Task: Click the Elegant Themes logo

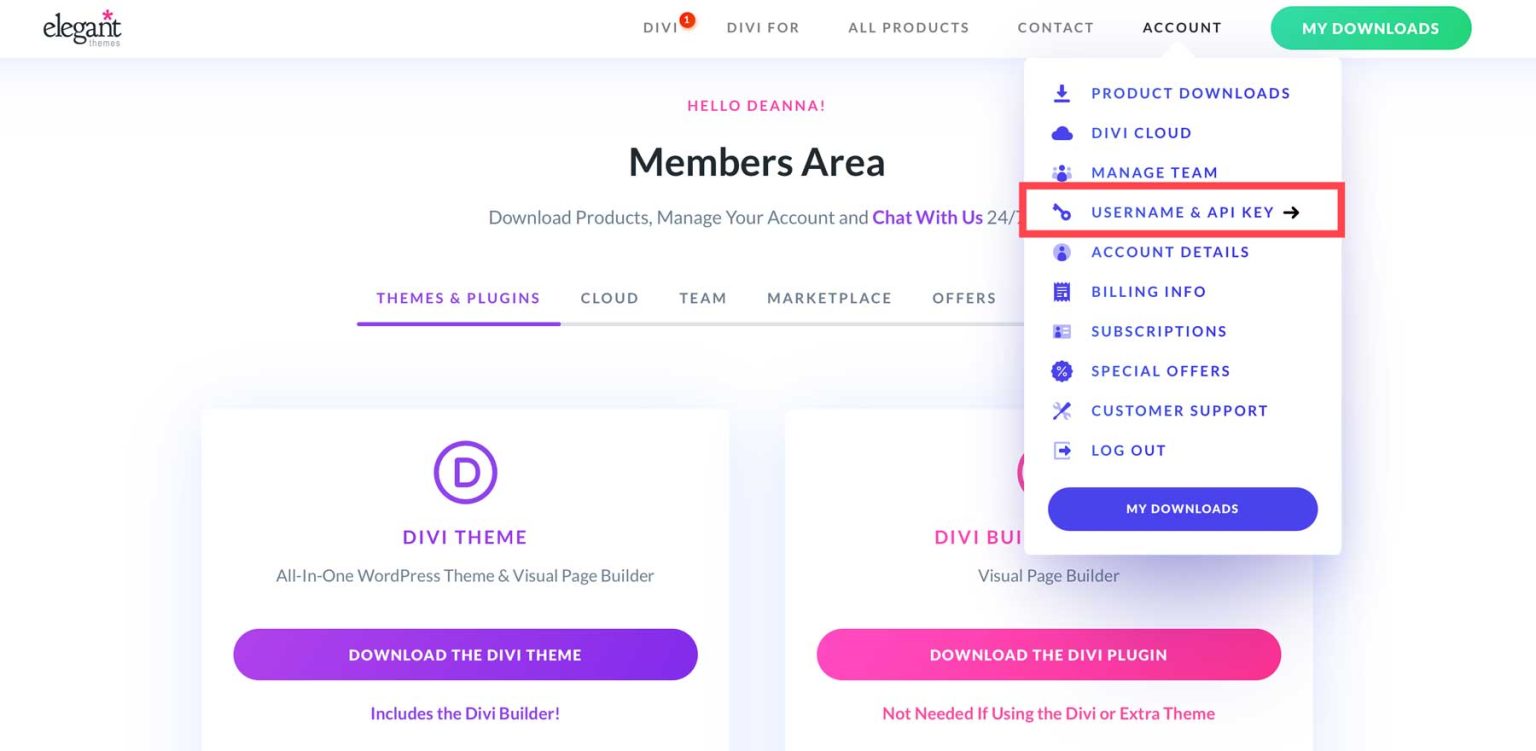Action: (80, 28)
